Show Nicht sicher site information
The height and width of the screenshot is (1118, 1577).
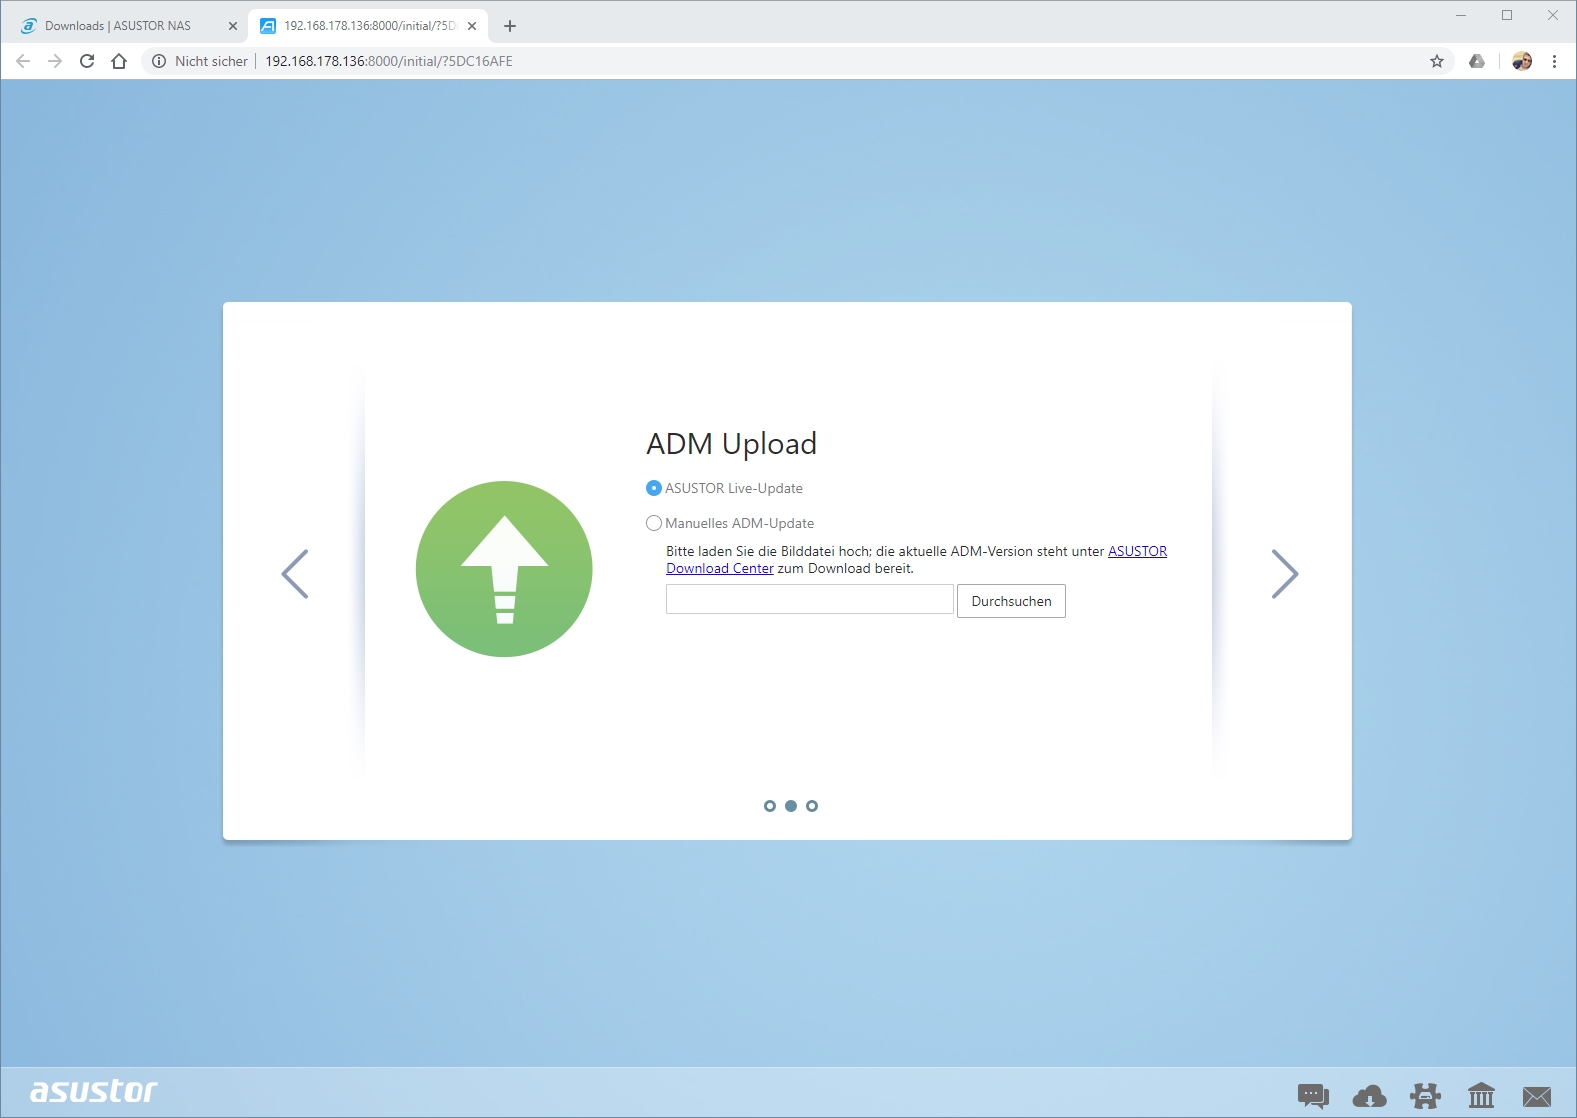[200, 61]
